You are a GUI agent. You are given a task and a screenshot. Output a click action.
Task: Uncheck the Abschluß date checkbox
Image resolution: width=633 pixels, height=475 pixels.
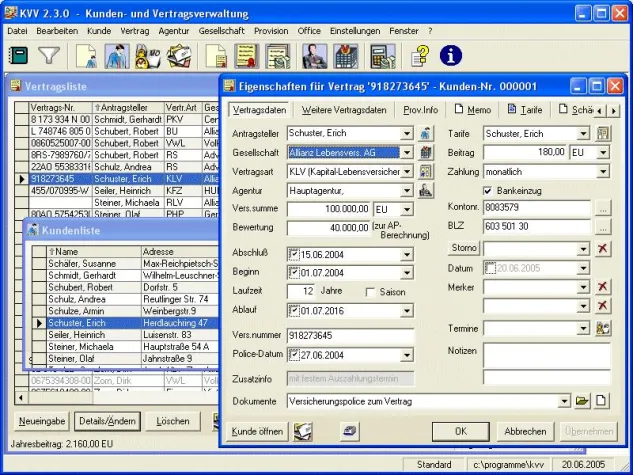(294, 253)
